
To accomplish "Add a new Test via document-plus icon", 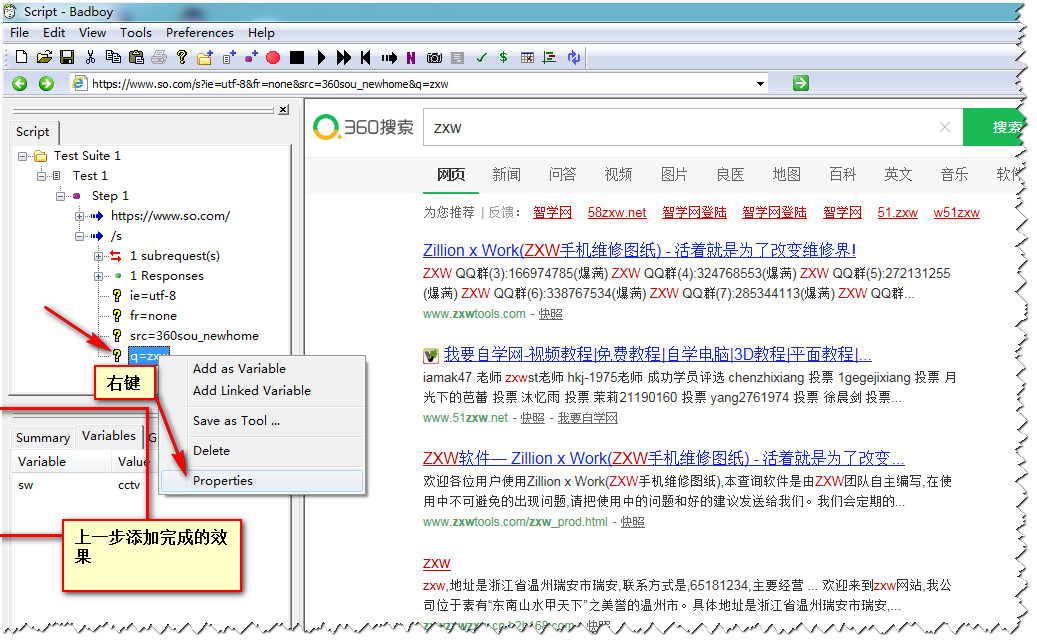I will [229, 58].
